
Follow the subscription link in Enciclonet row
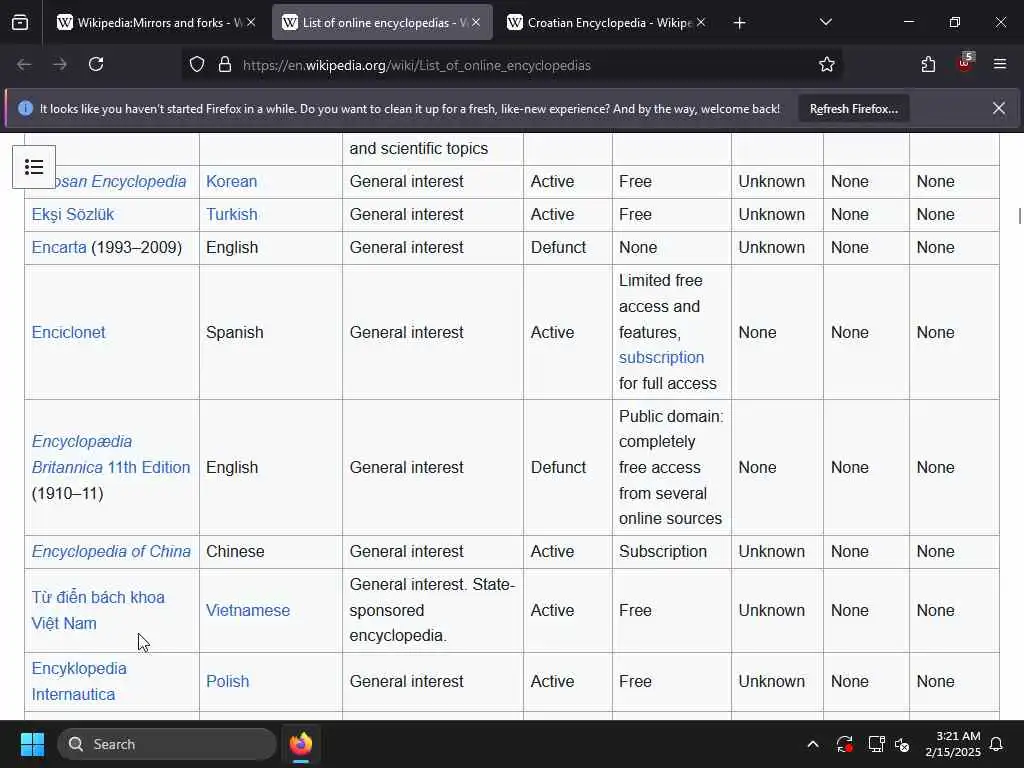661,357
